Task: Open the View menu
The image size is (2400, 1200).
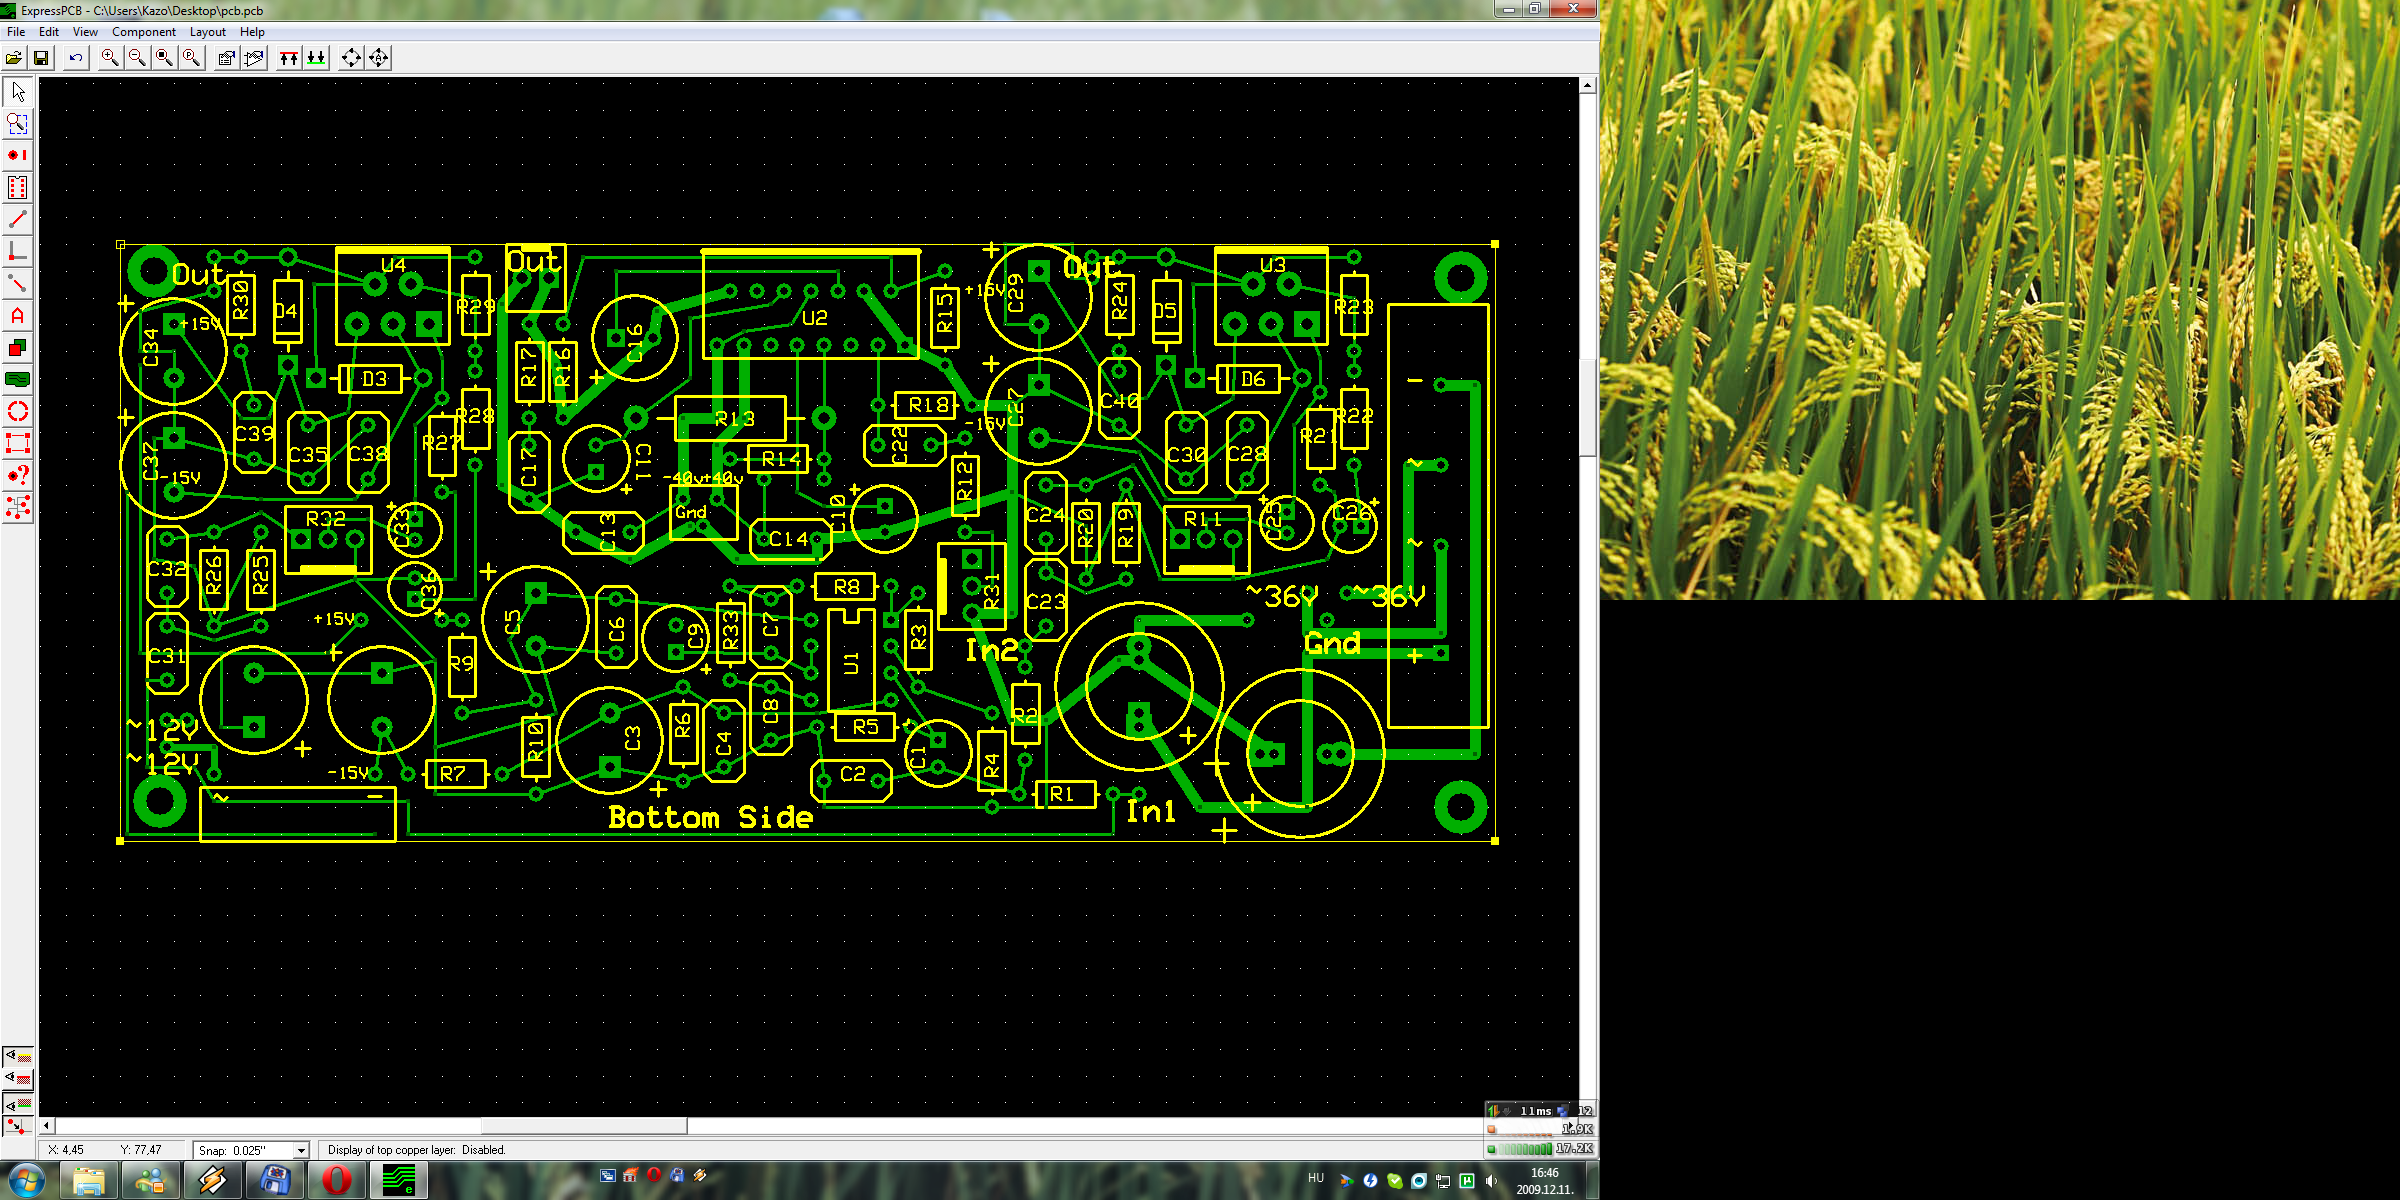Action: tap(85, 32)
